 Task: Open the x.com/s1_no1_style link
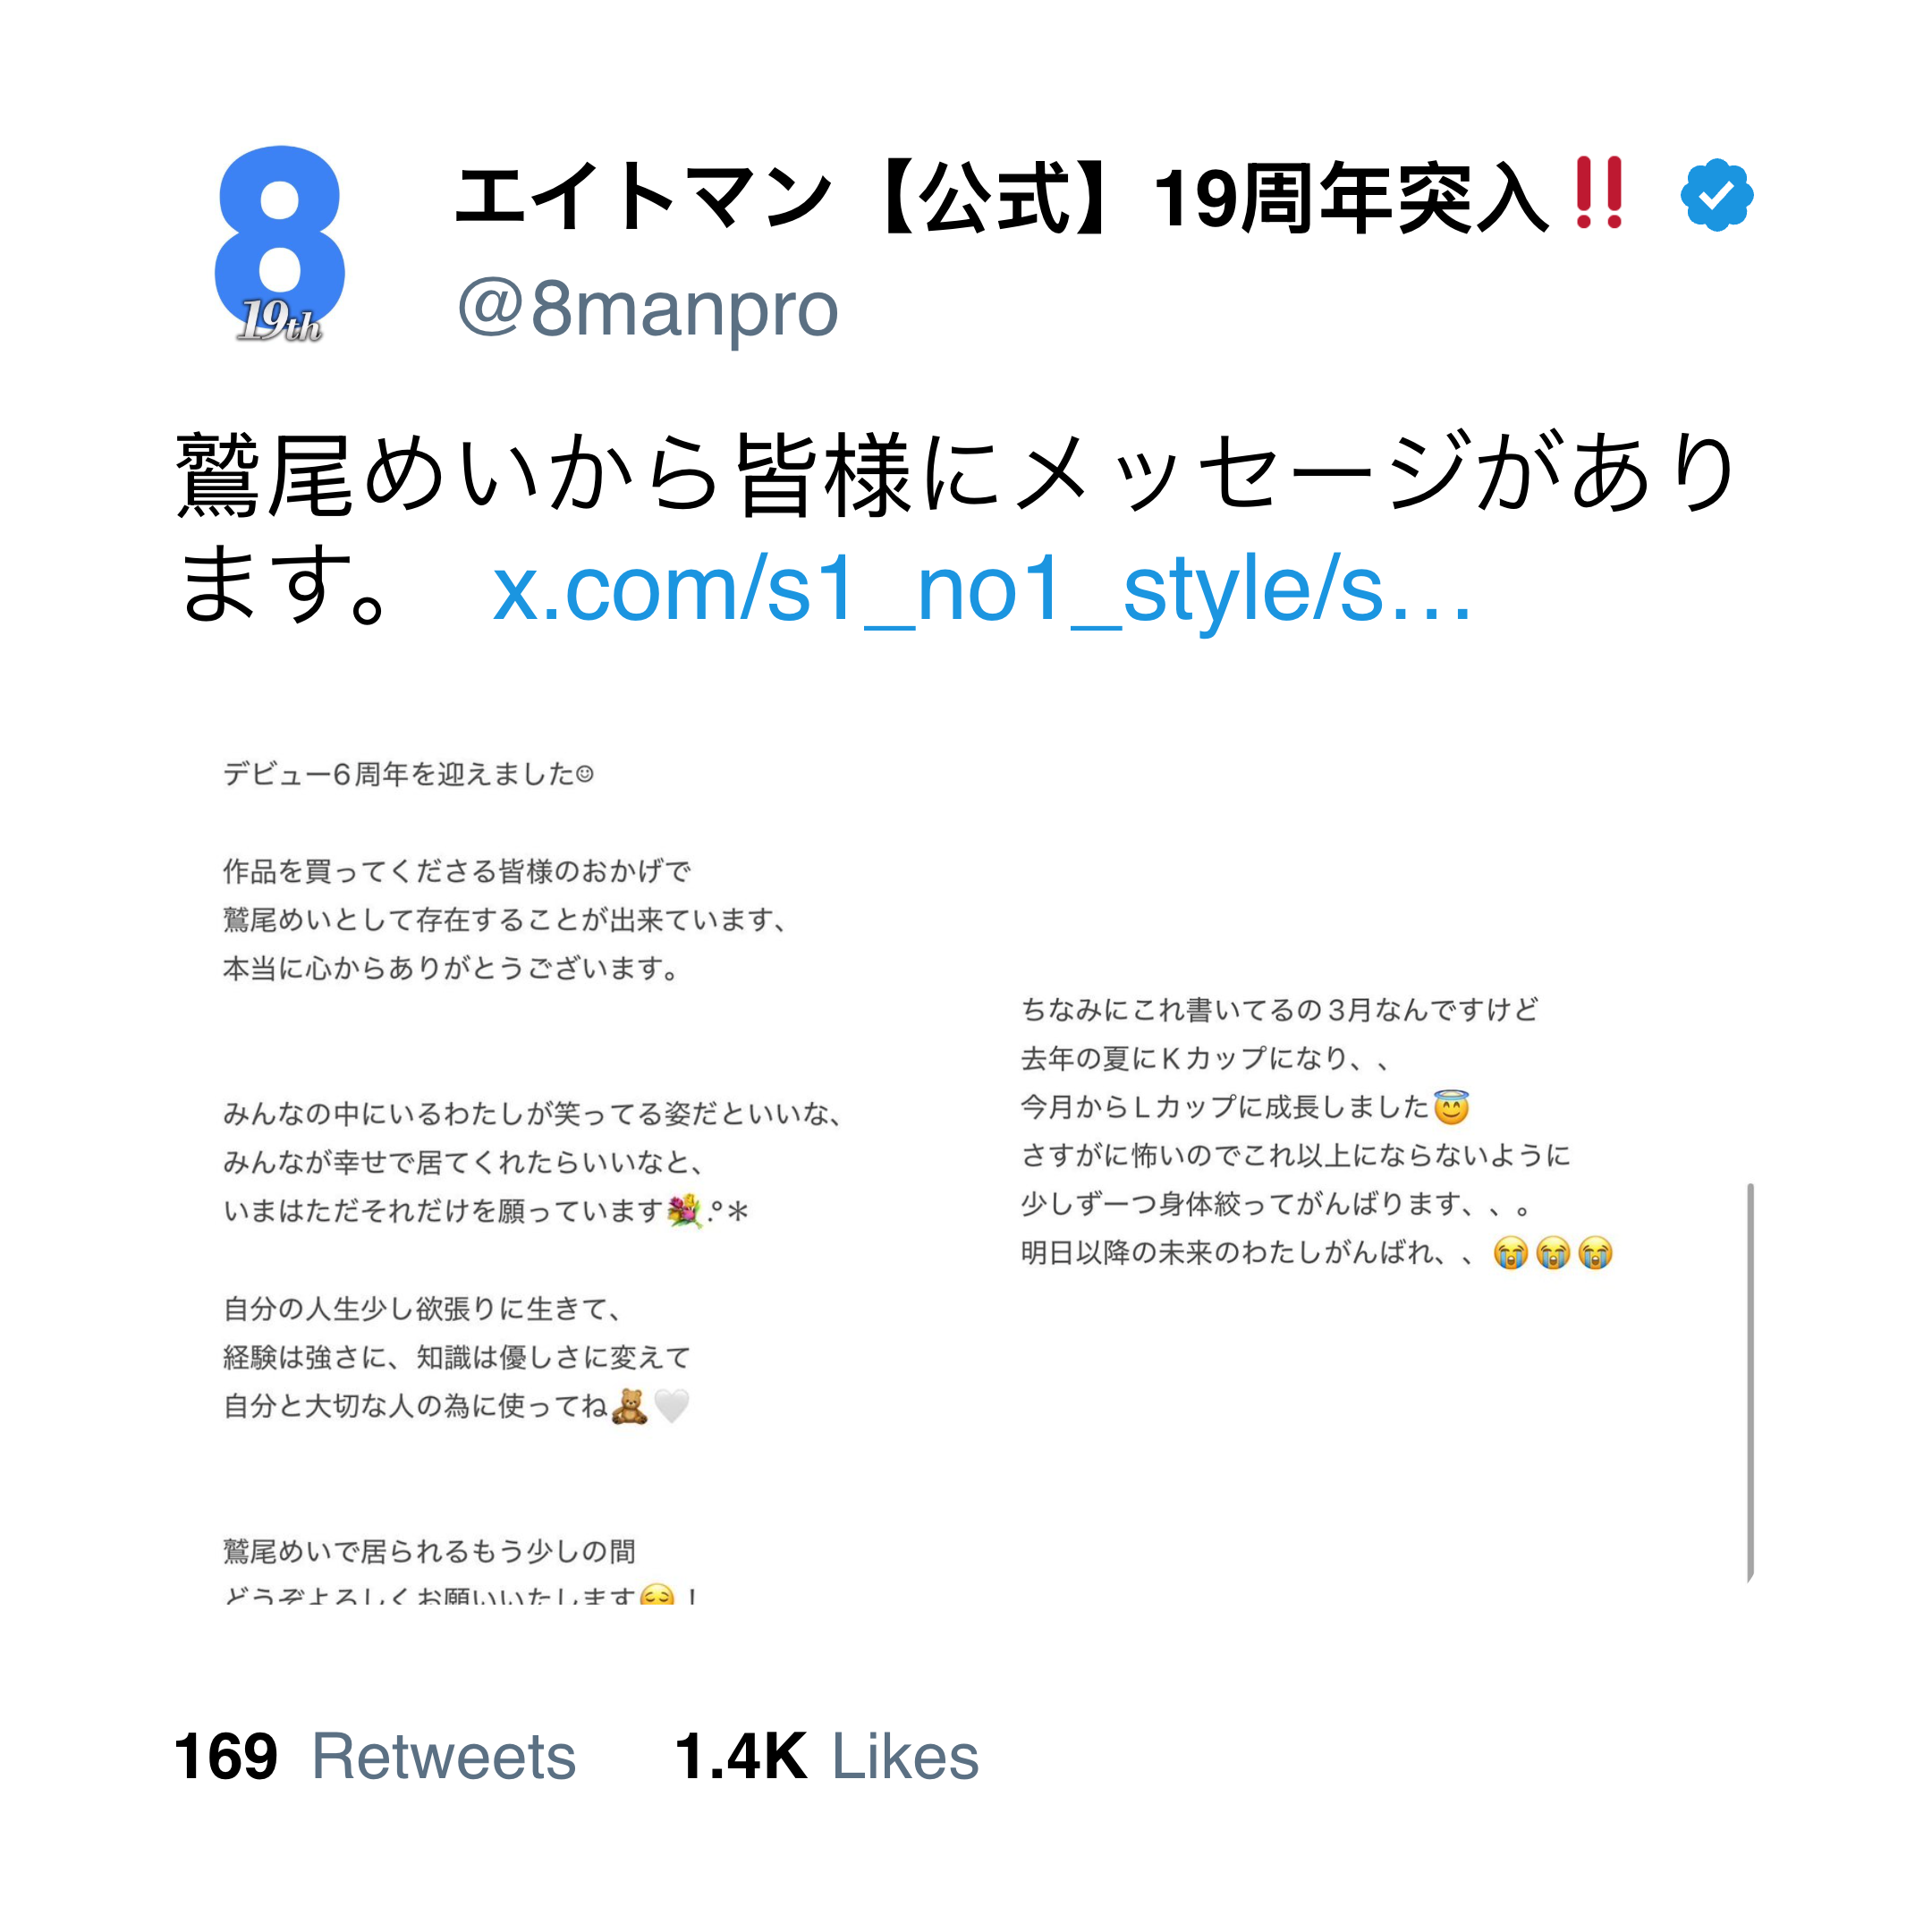981,590
